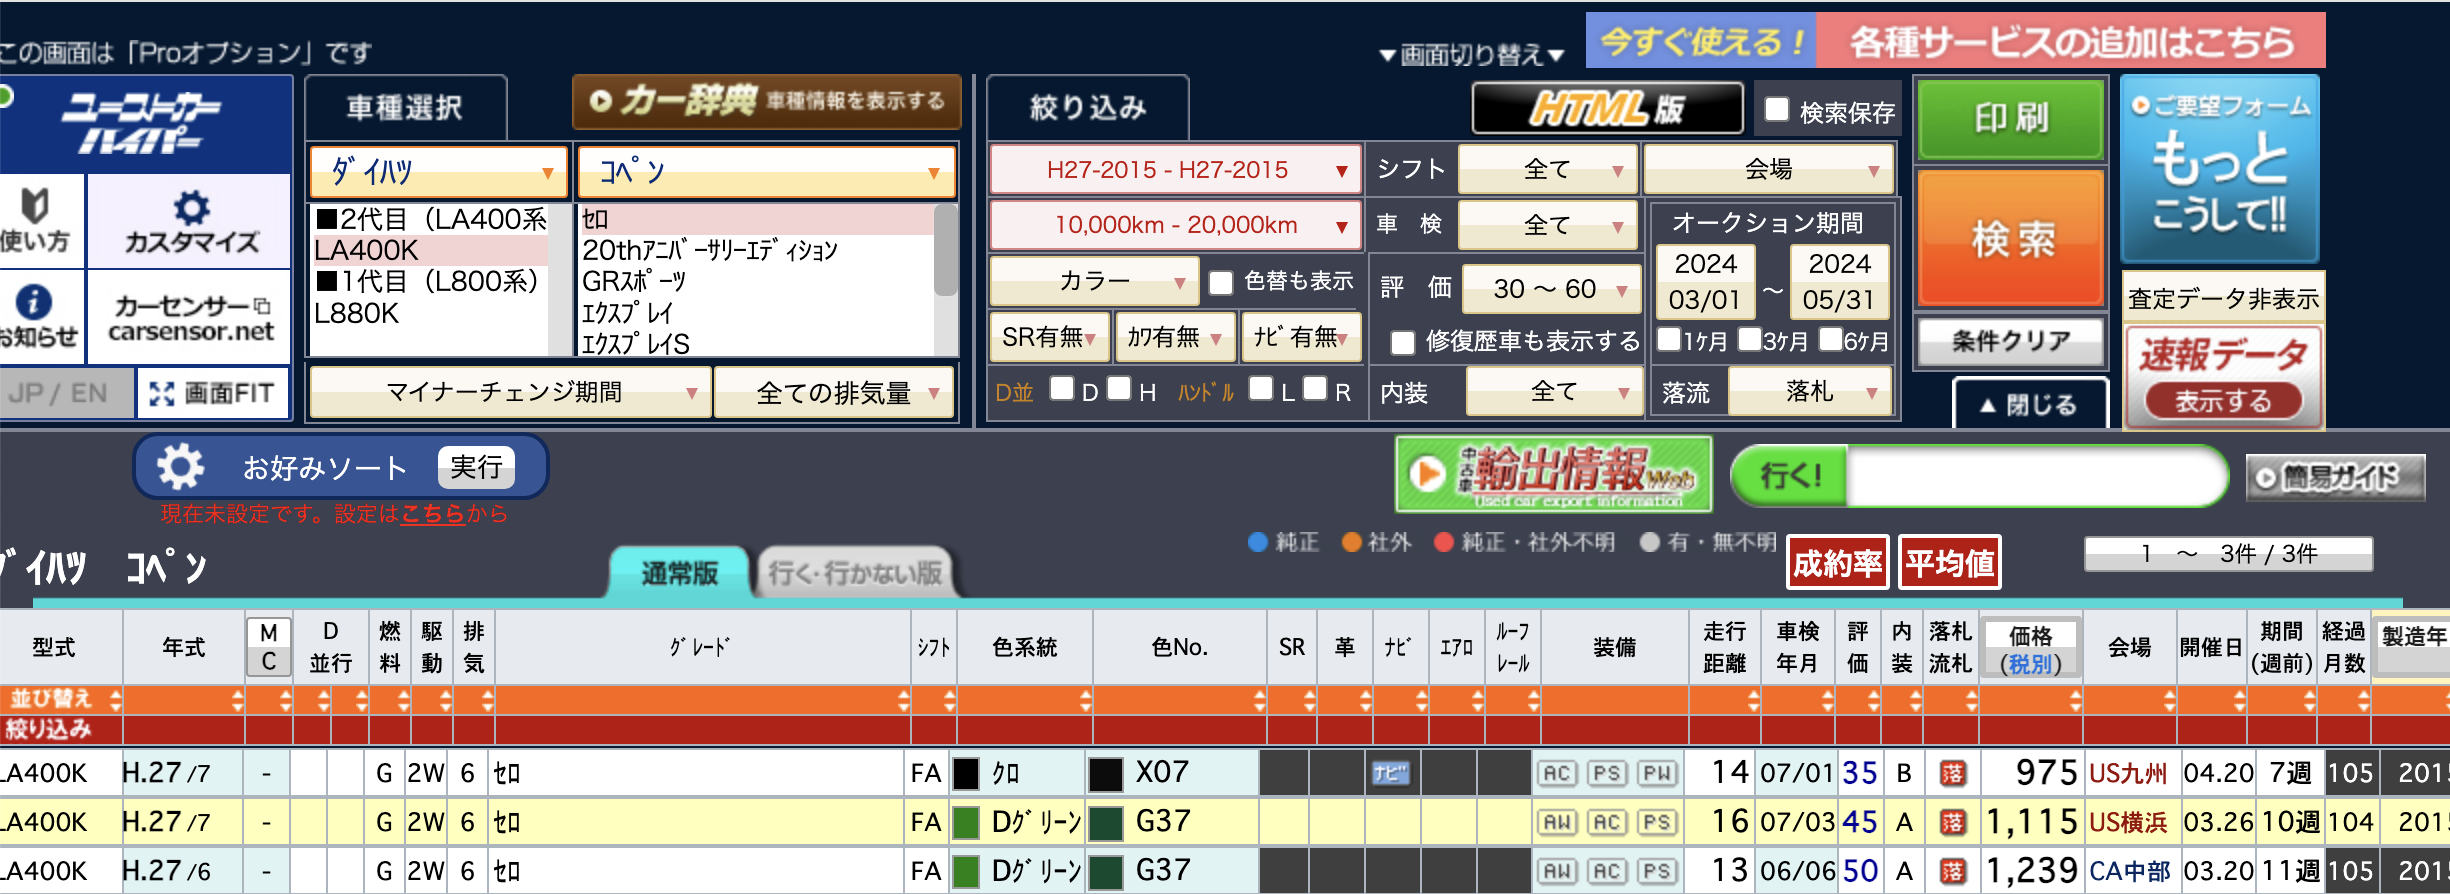2450x894 pixels.
Task: Open the こちら settings link
Action: click(433, 514)
